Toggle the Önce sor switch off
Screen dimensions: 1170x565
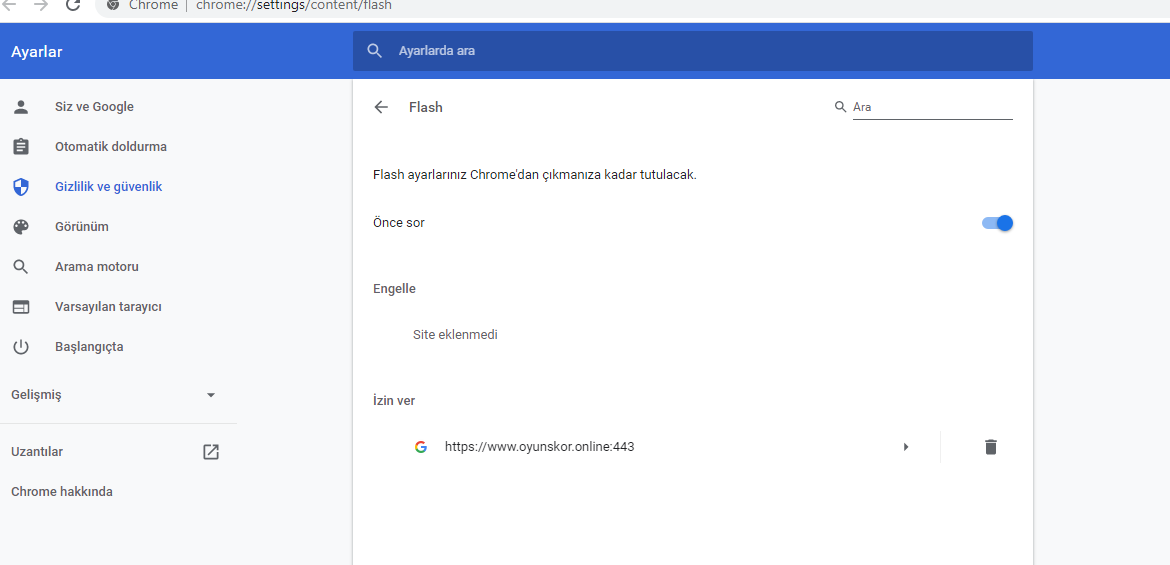pyautogui.click(x=998, y=222)
